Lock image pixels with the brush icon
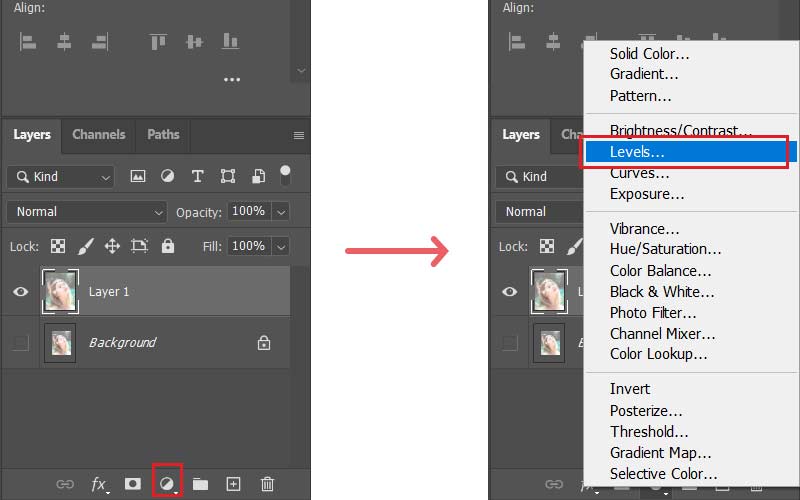Image resolution: width=800 pixels, height=500 pixels. point(86,246)
